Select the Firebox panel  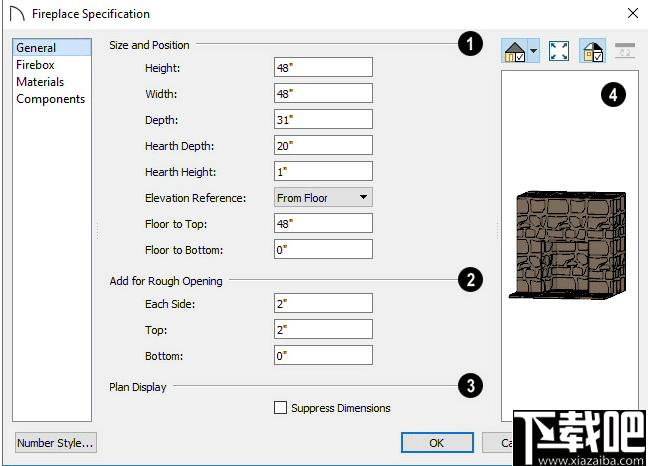click(x=35, y=65)
